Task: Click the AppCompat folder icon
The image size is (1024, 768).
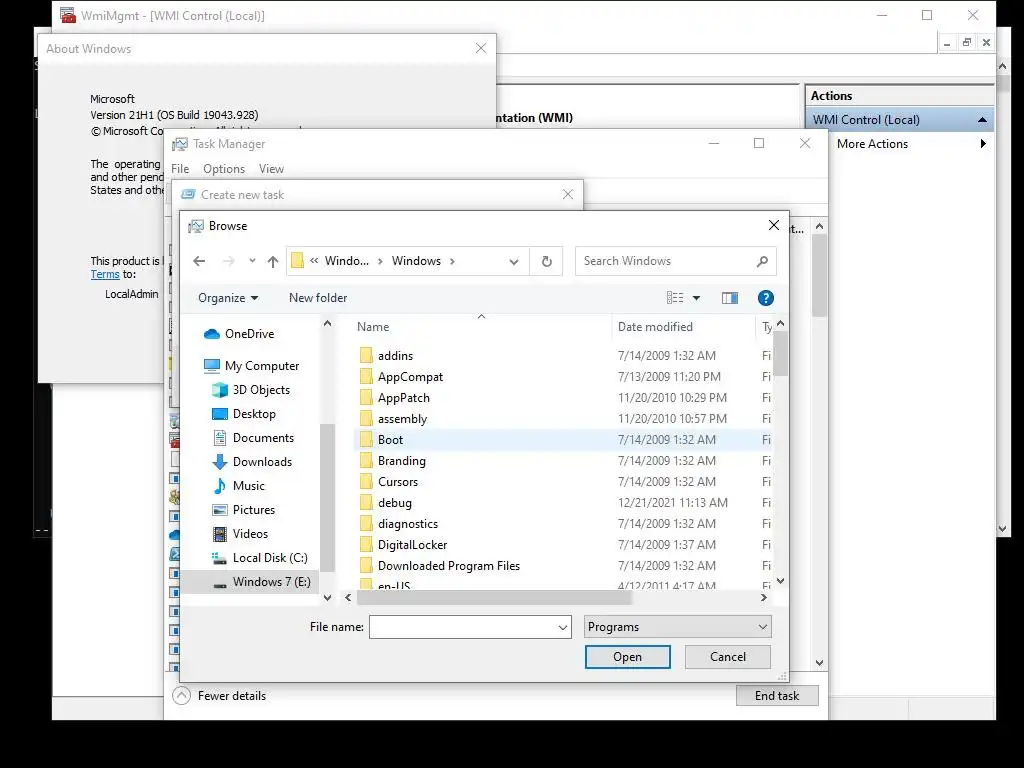Action: 366,377
